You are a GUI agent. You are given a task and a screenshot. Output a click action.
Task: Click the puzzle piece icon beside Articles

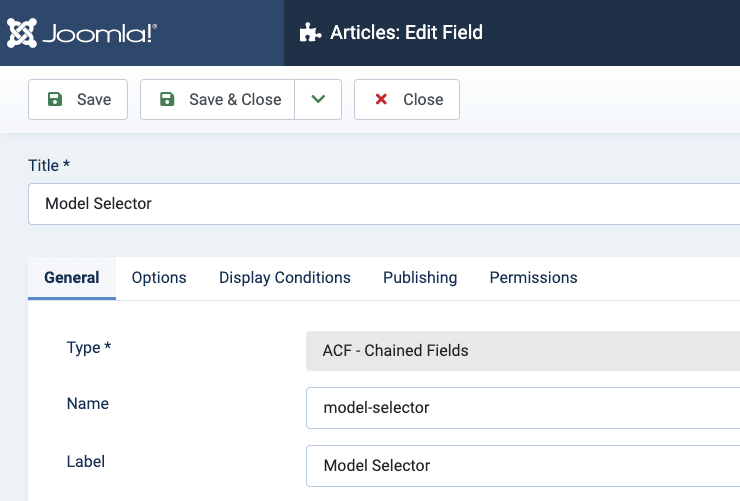311,33
